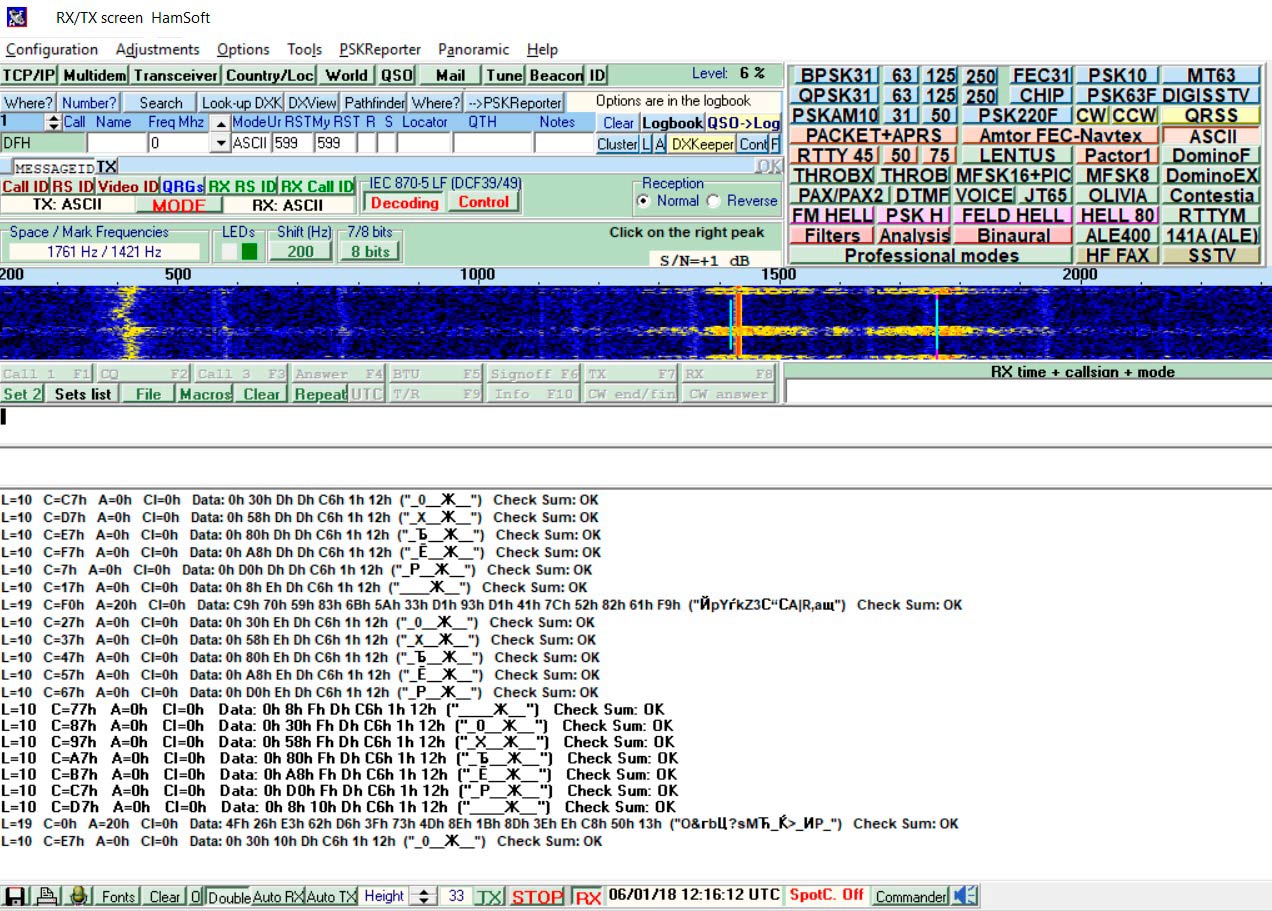Select the RTTY 45 mode

(x=834, y=155)
